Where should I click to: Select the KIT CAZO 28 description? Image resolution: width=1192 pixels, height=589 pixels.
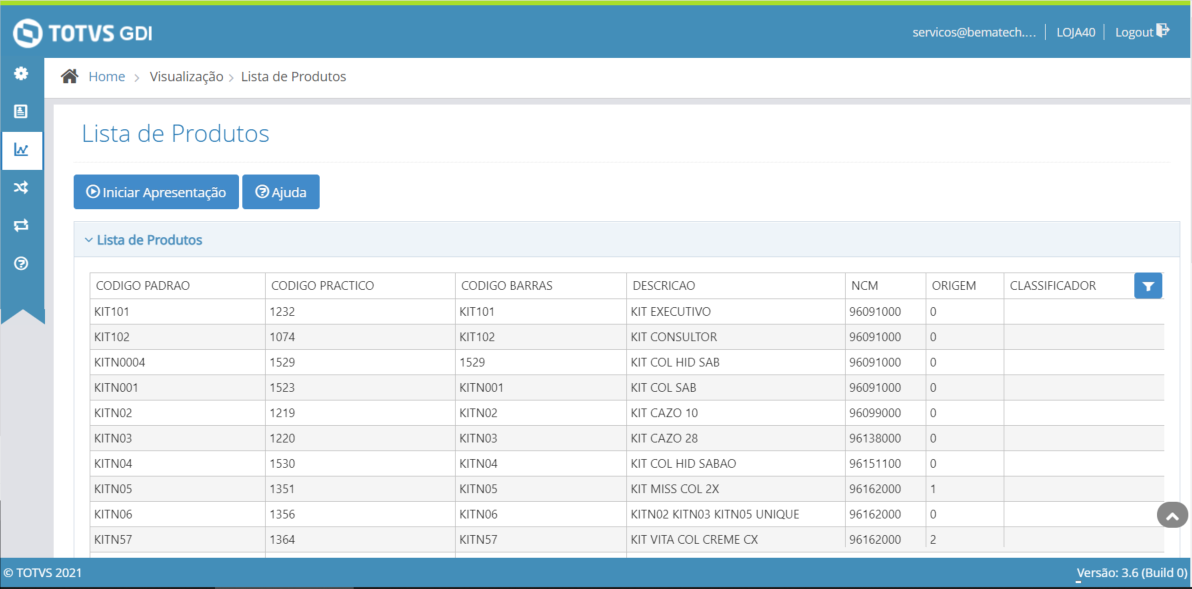tap(736, 439)
